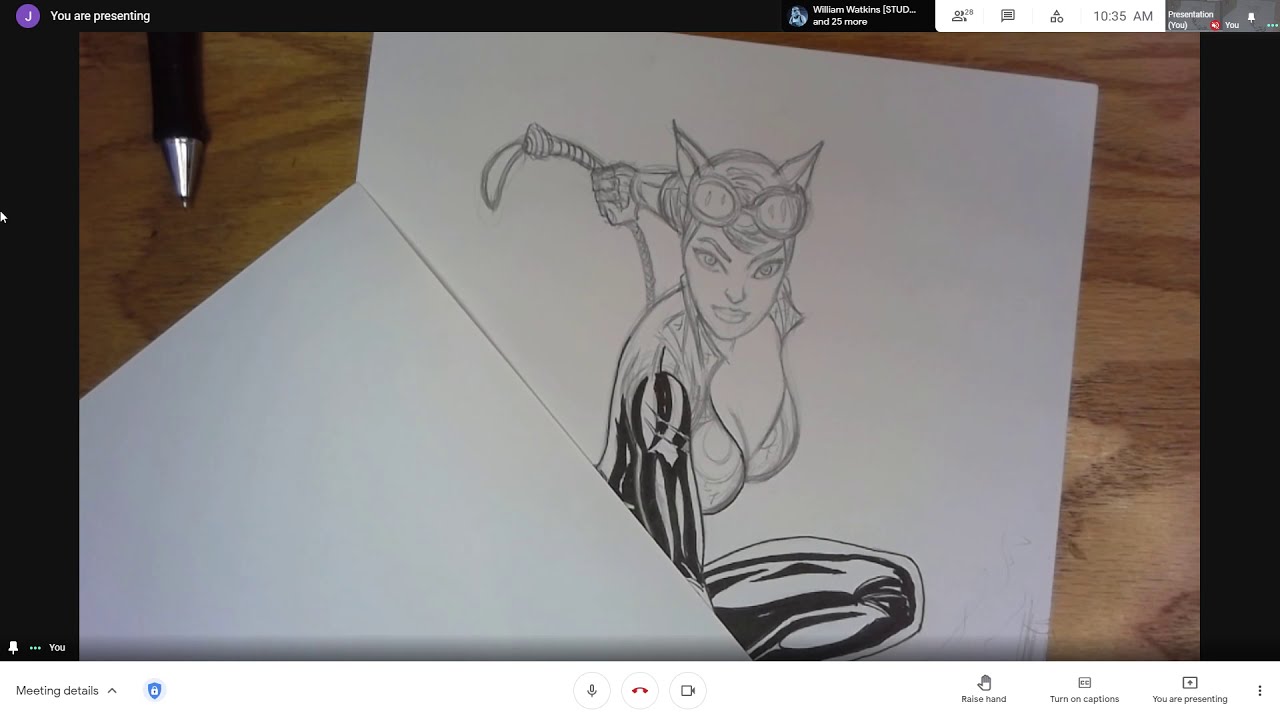
Task: Open the 'You are presenting' options at the bottom
Action: pos(1190,689)
